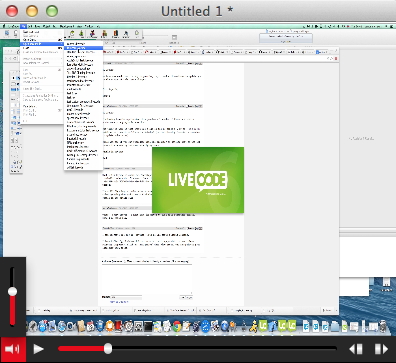Select the highlighted blue submenu entry

pos(83,48)
